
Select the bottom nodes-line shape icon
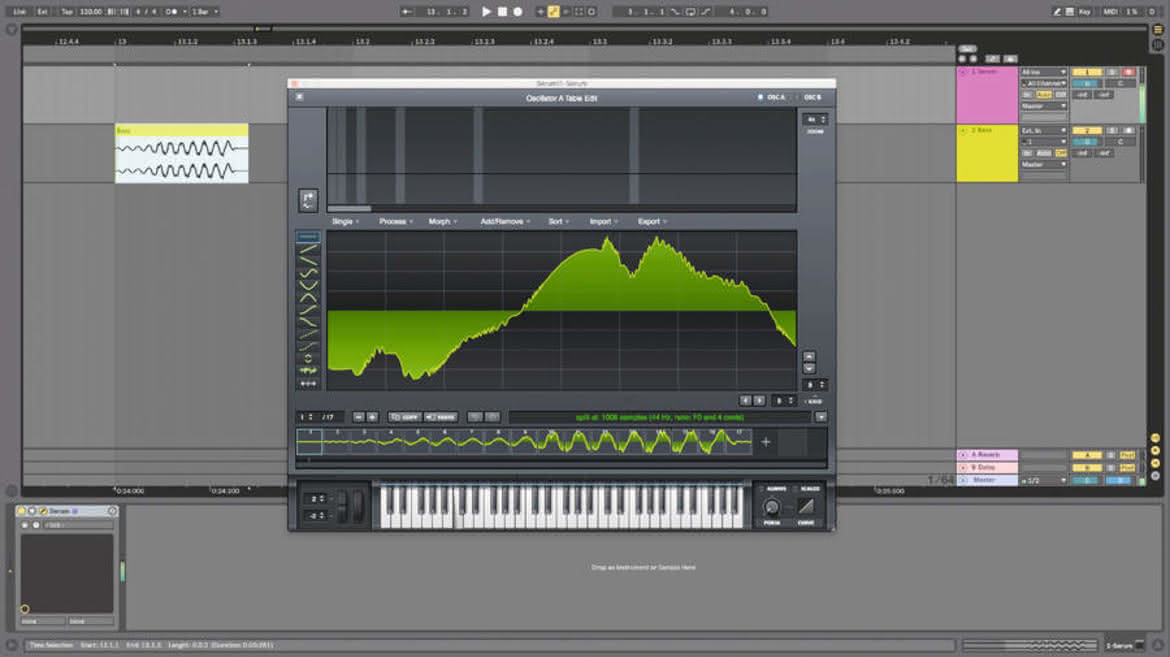pos(308,383)
